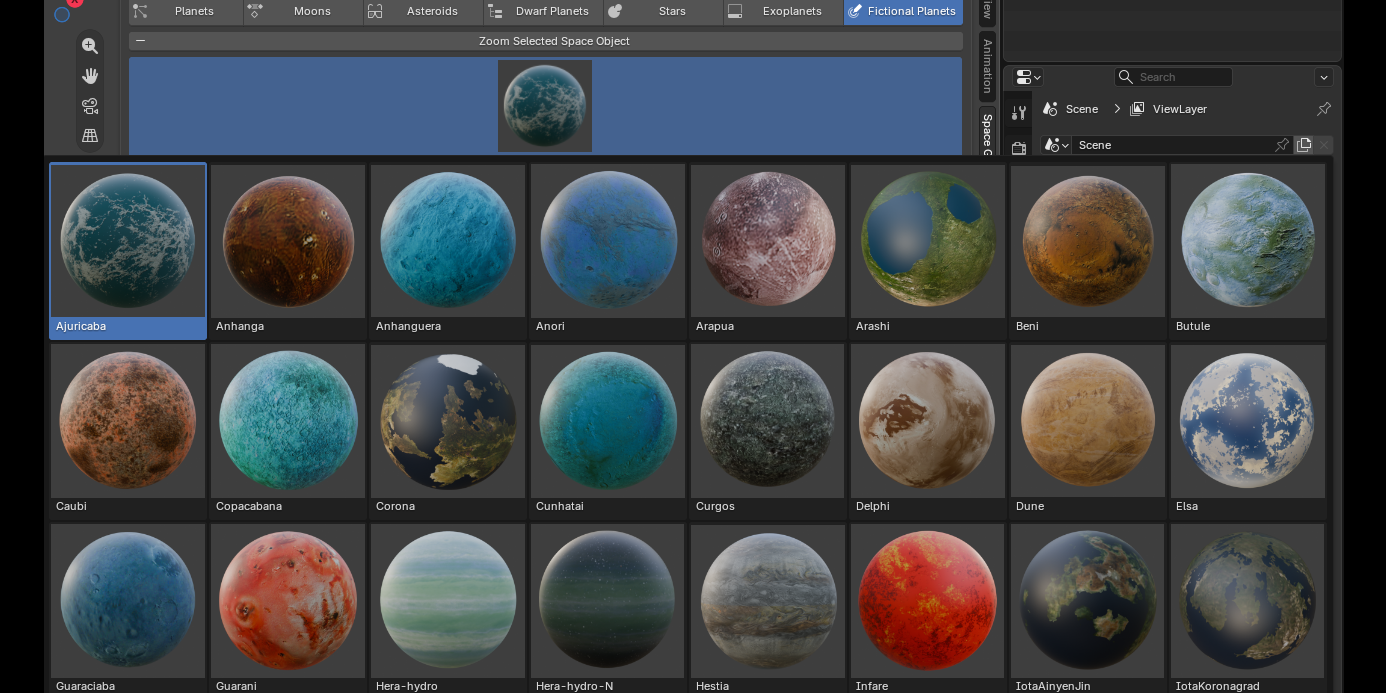This screenshot has height=693, width=1386.
Task: Toggle the camera view icon
Action: pos(90,106)
